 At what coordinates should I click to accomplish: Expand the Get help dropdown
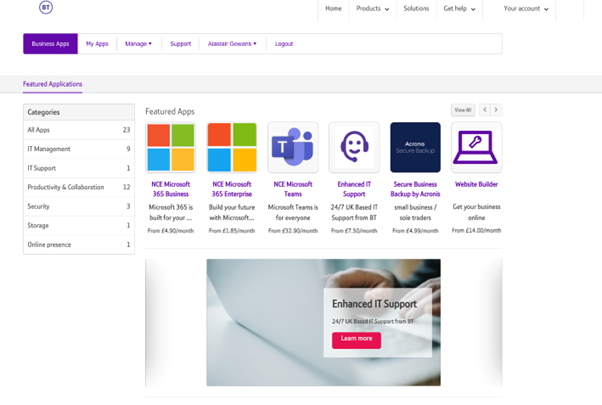click(459, 8)
